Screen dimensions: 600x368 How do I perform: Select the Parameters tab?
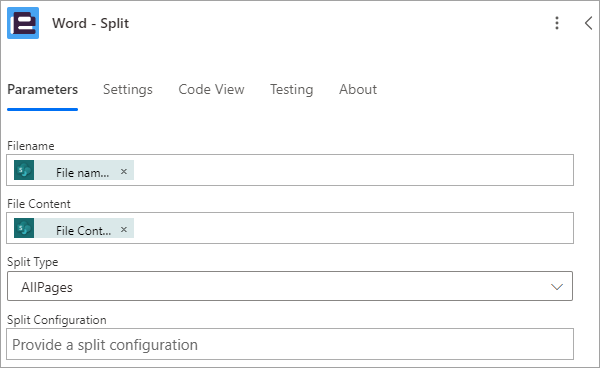tap(42, 90)
